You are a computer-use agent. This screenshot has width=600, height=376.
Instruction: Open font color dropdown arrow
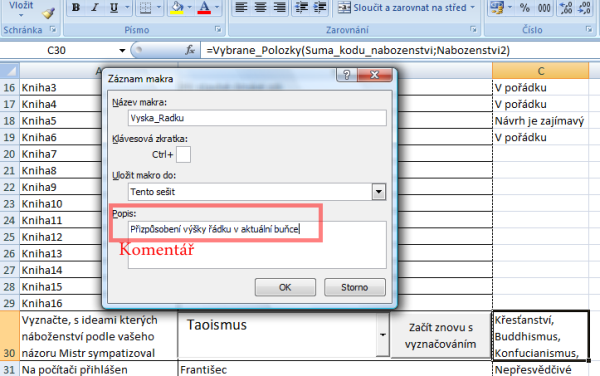pyautogui.click(x=217, y=7)
